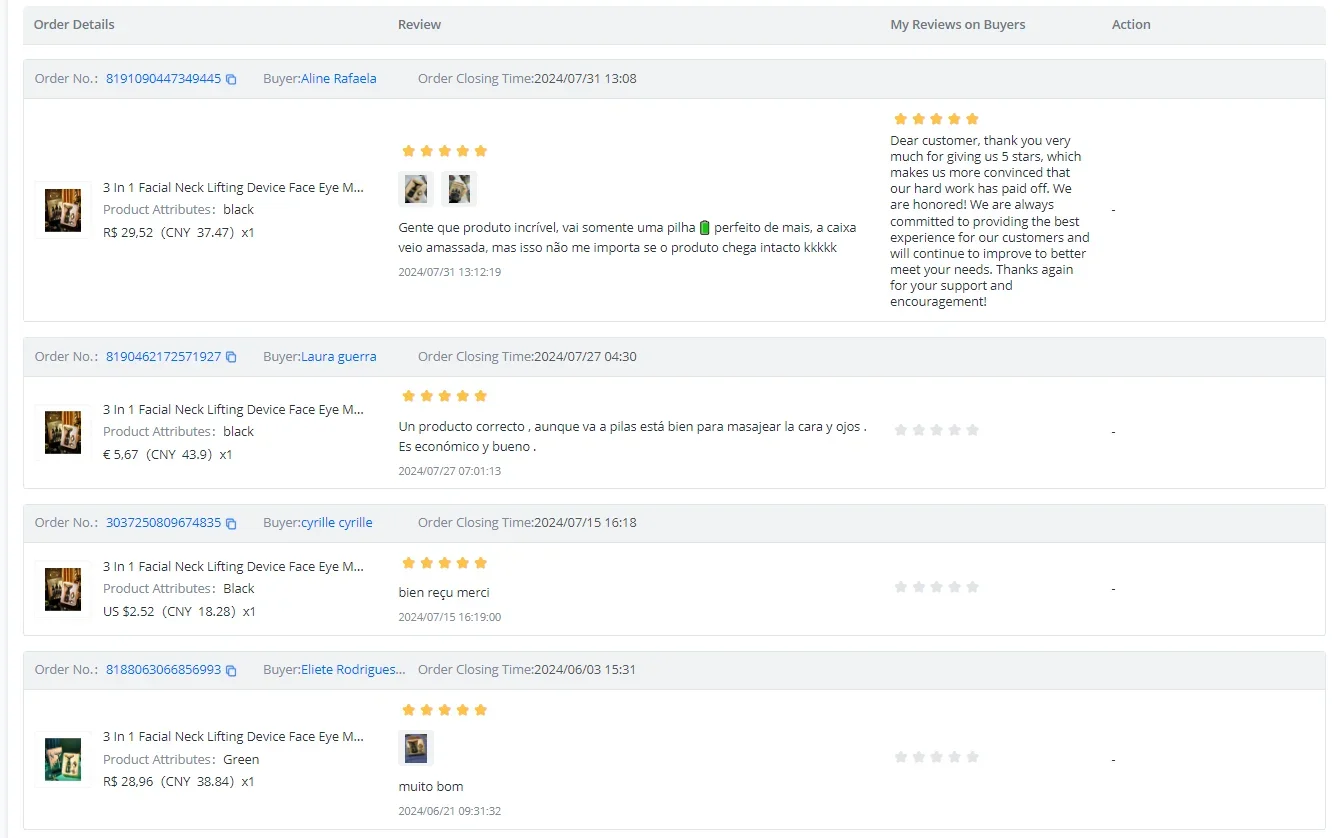The height and width of the screenshot is (838, 1340).
Task: Open buyer profile Eliete Rodrigues
Action: tap(353, 670)
